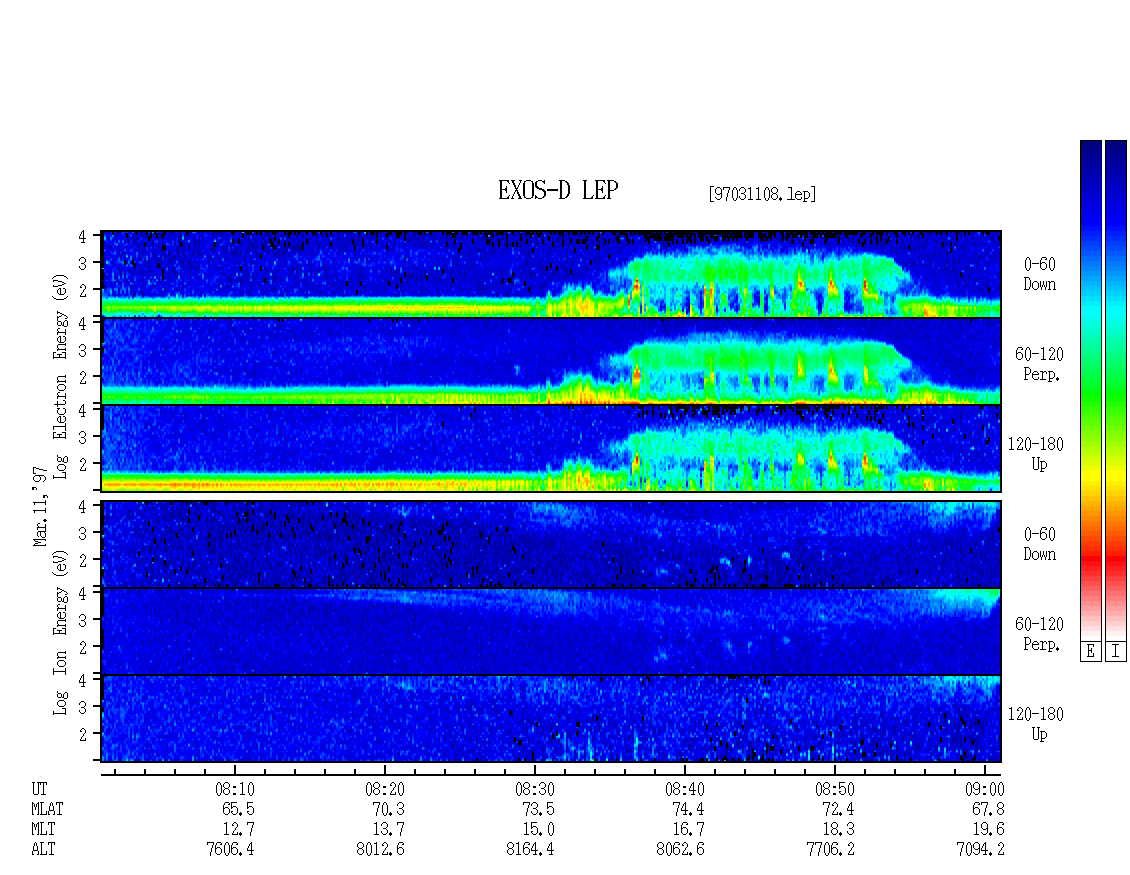Click the electron color bar labeled E

pos(1090,389)
